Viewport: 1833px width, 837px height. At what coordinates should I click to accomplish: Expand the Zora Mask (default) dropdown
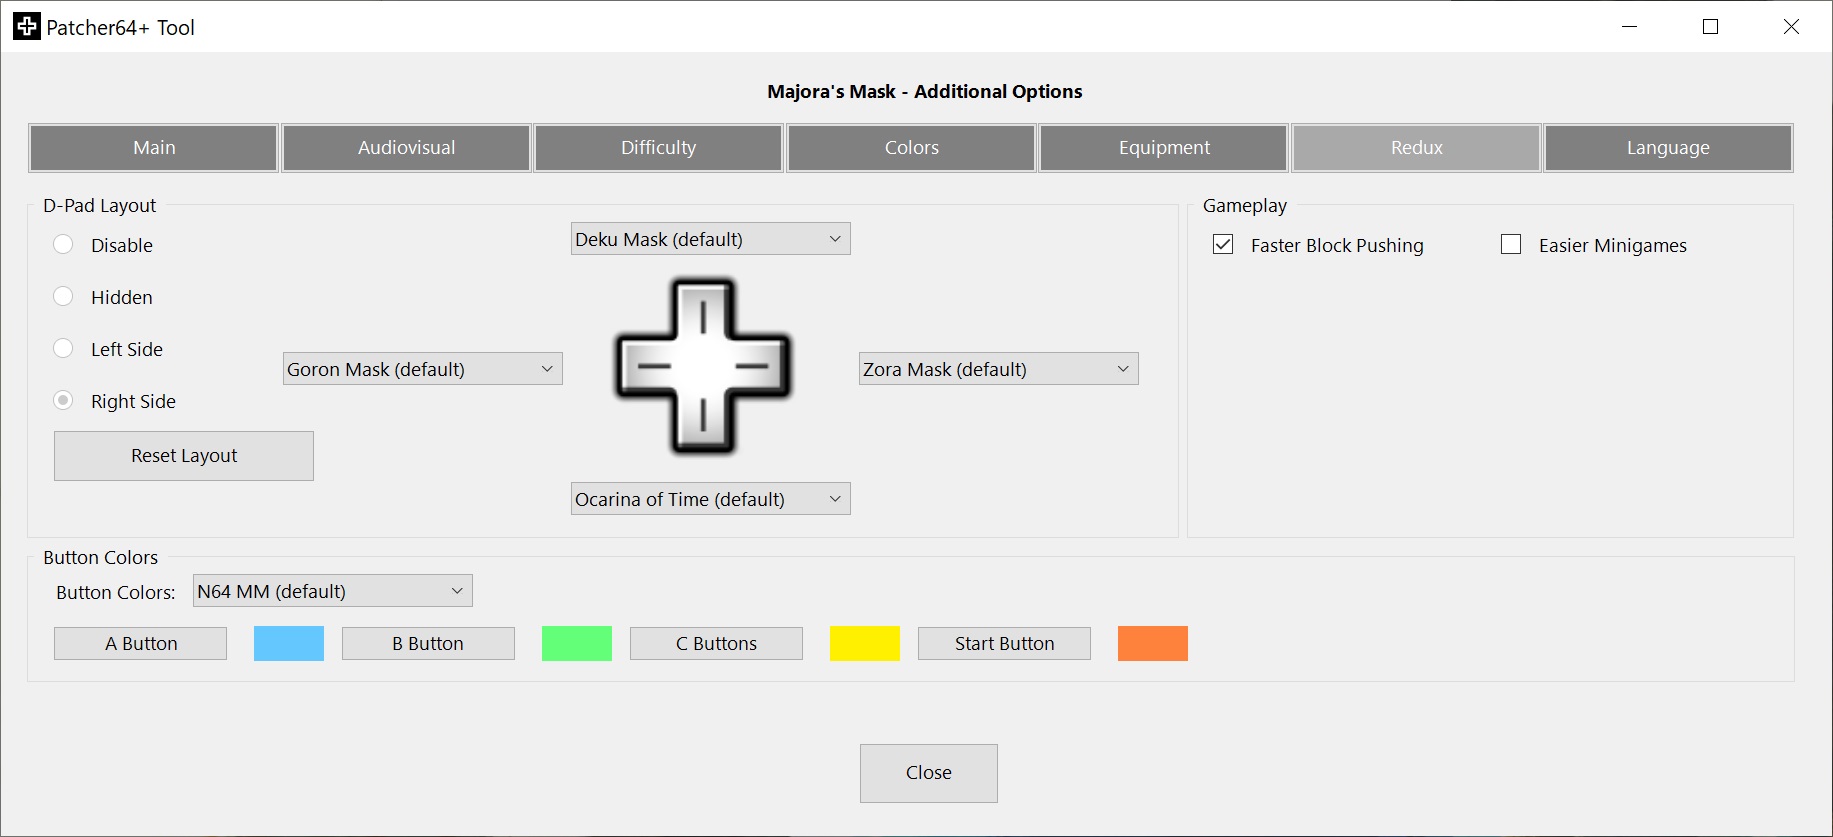[x=999, y=369]
